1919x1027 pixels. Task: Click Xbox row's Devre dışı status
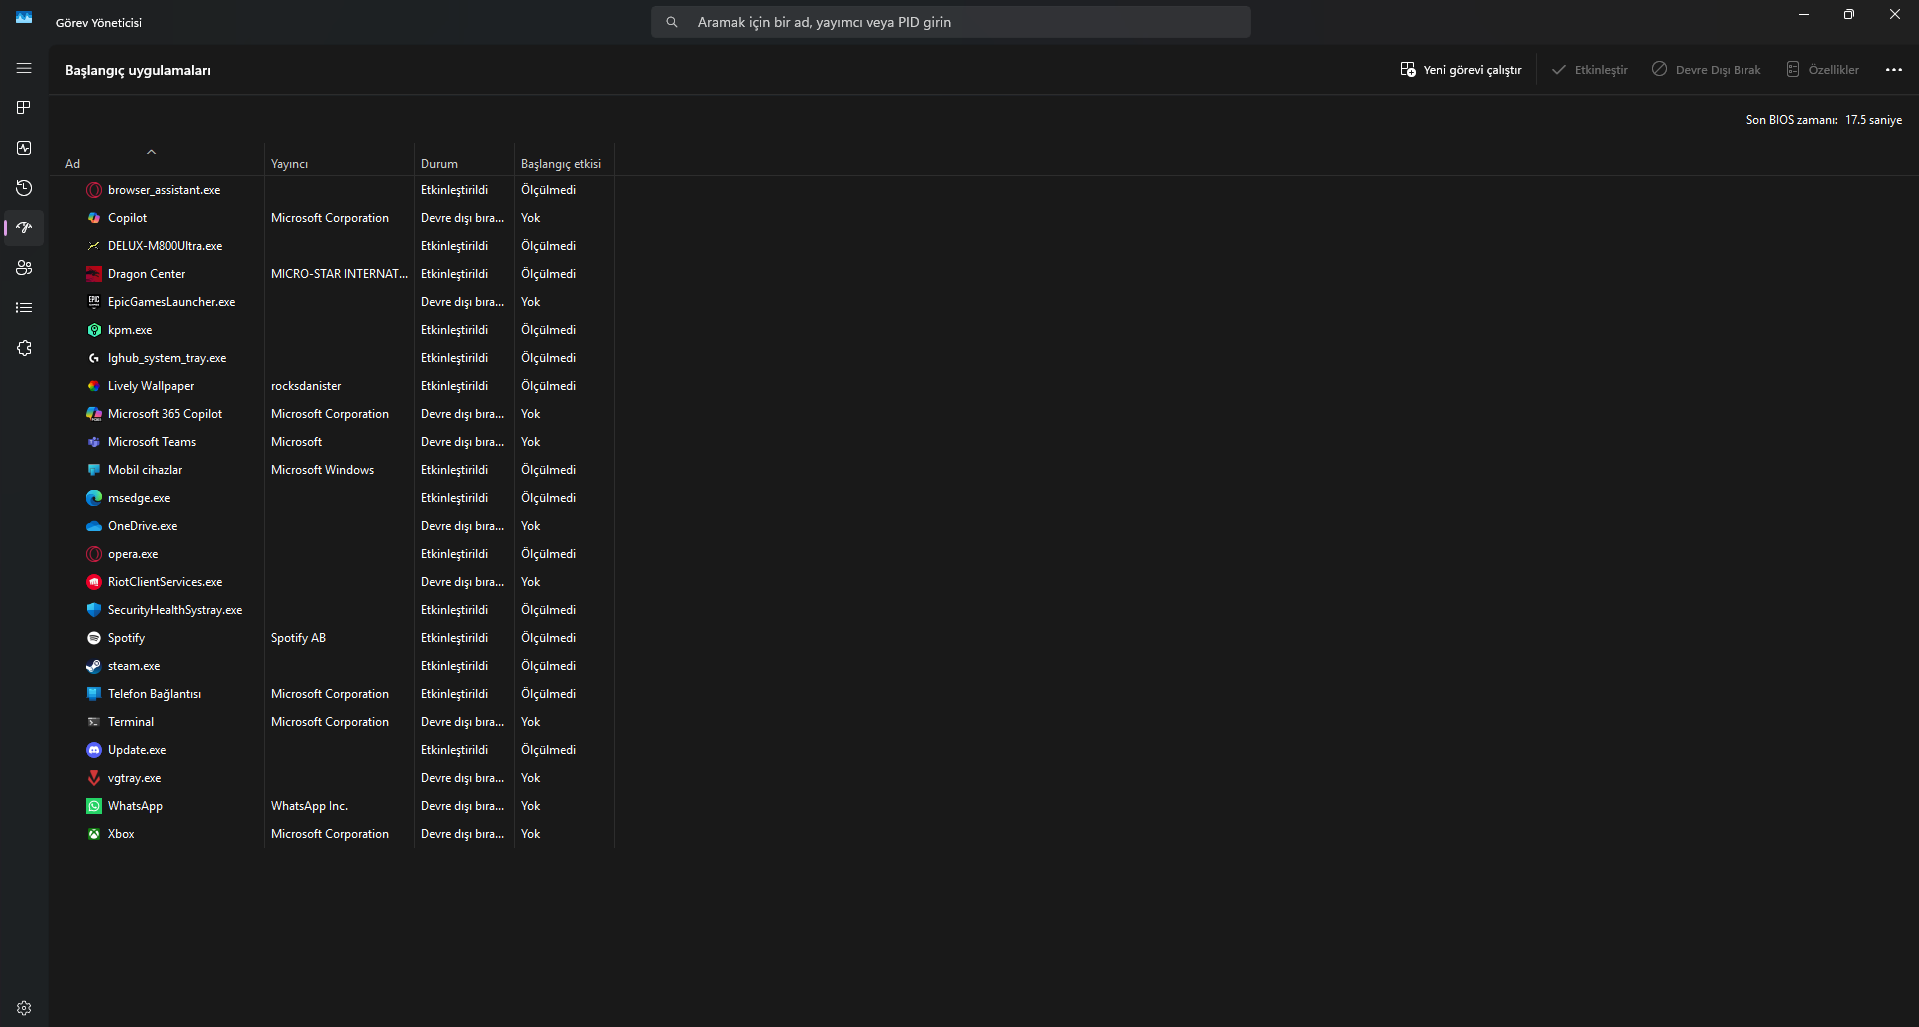pyautogui.click(x=462, y=834)
